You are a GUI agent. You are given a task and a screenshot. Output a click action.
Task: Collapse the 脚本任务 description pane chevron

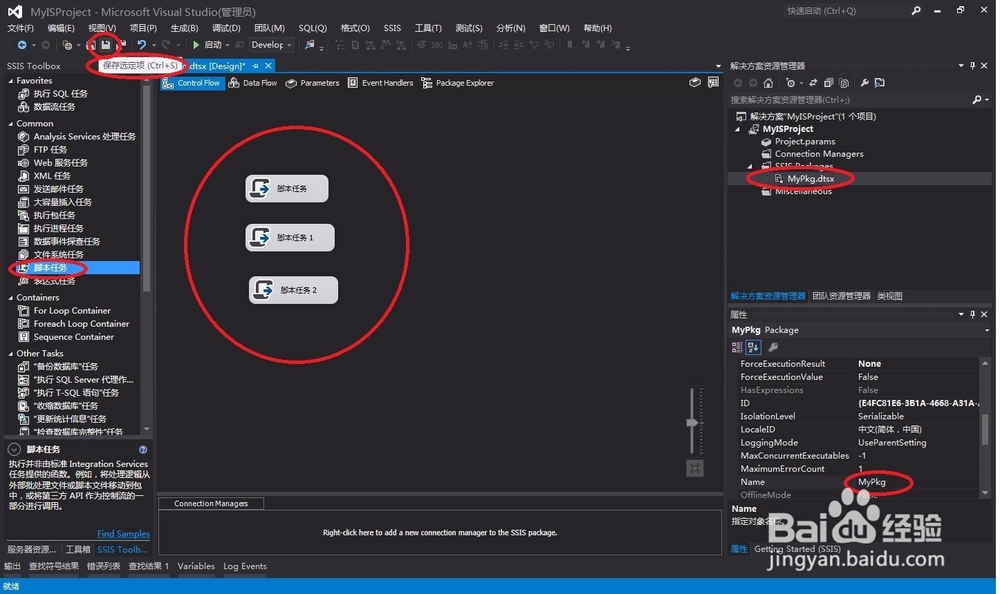coord(14,449)
